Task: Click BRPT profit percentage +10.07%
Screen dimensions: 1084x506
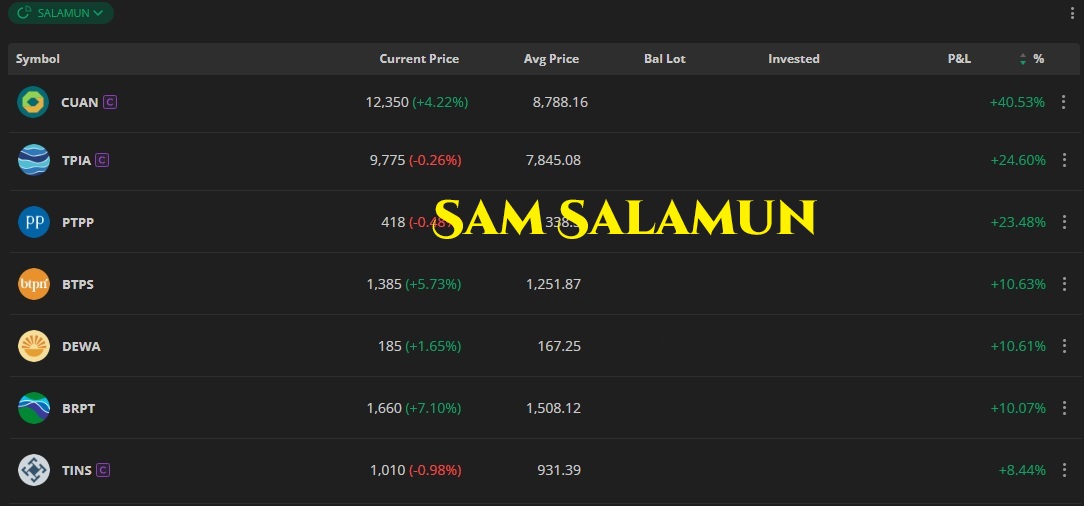Action: click(1018, 408)
